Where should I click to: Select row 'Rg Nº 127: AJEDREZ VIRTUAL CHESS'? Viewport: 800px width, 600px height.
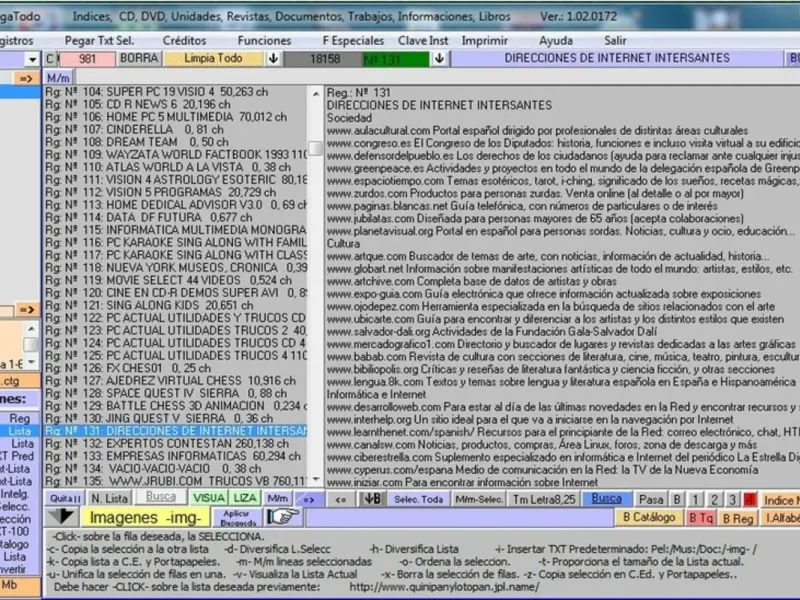pos(176,381)
